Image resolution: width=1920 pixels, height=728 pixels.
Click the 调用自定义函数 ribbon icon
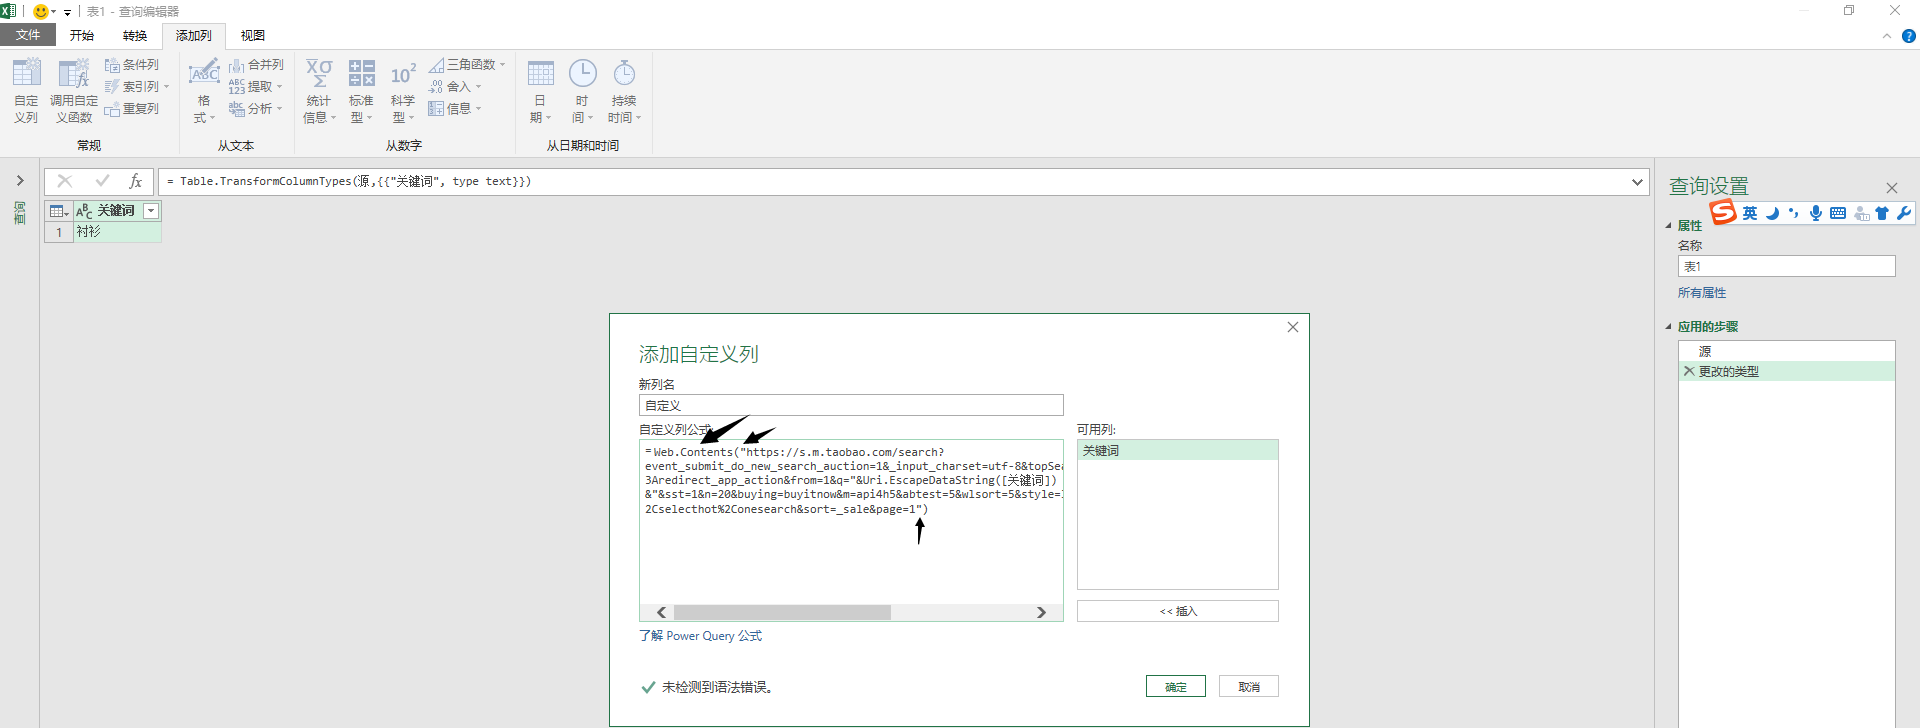tap(74, 90)
